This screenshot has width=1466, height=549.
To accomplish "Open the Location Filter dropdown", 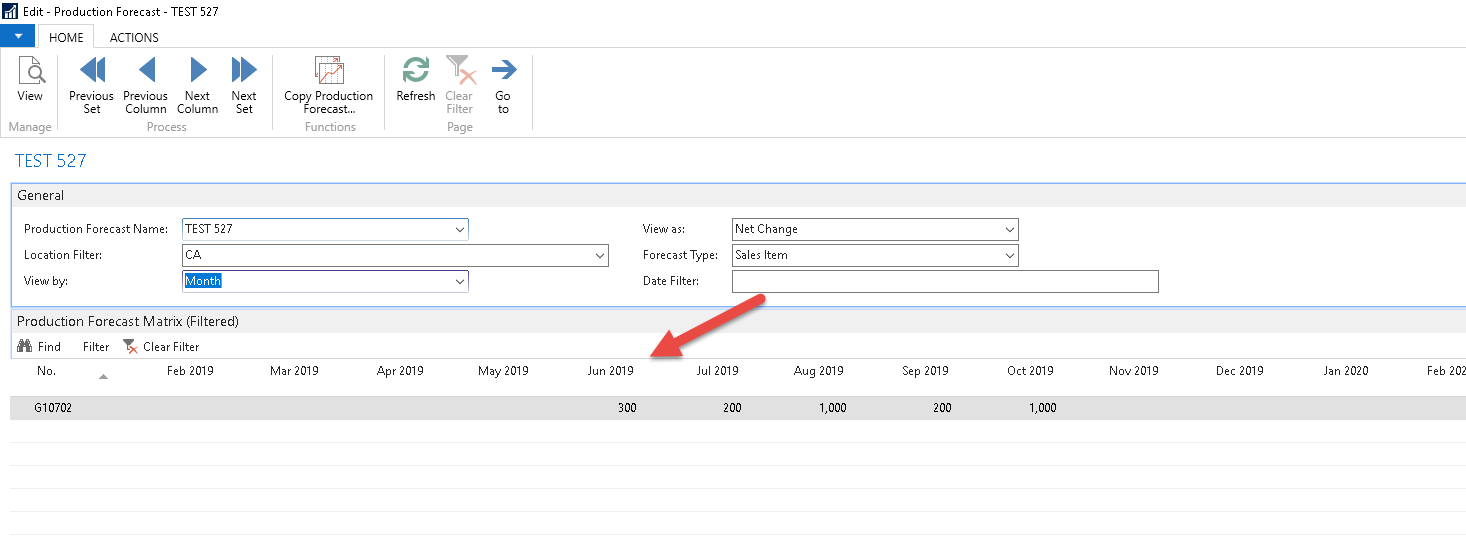I will point(600,255).
